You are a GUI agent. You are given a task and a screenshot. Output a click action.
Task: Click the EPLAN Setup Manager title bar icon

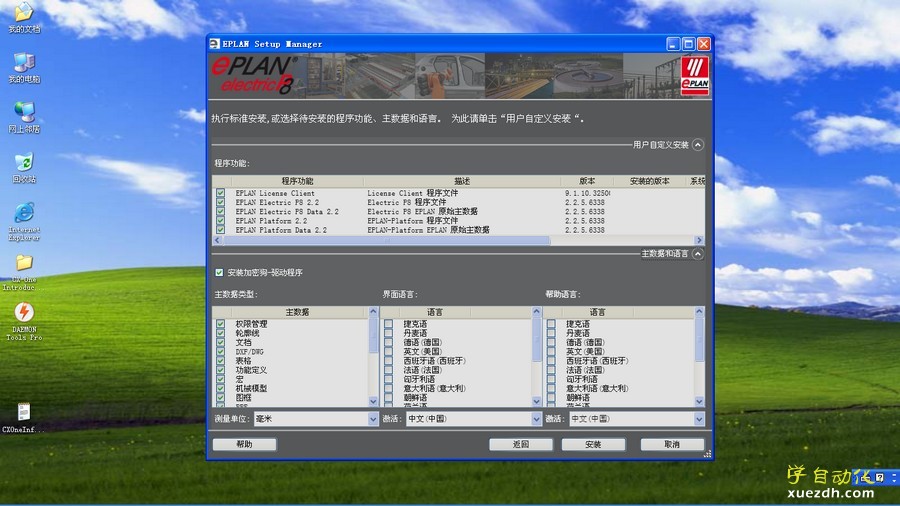click(x=215, y=44)
